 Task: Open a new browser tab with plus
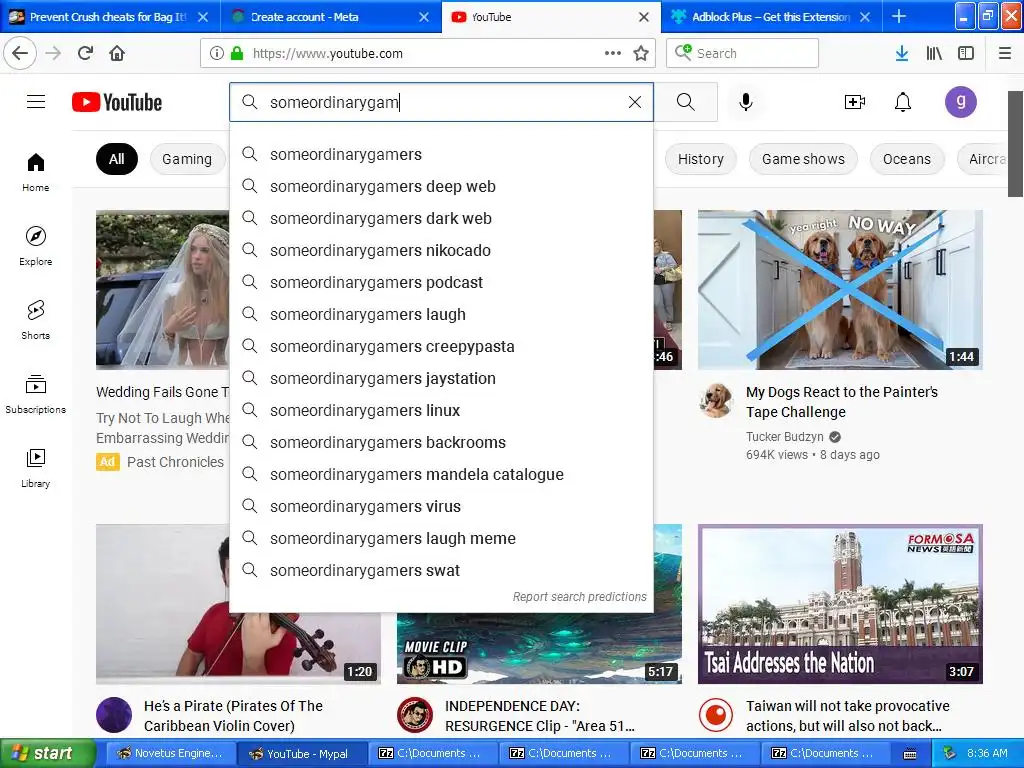coord(899,16)
